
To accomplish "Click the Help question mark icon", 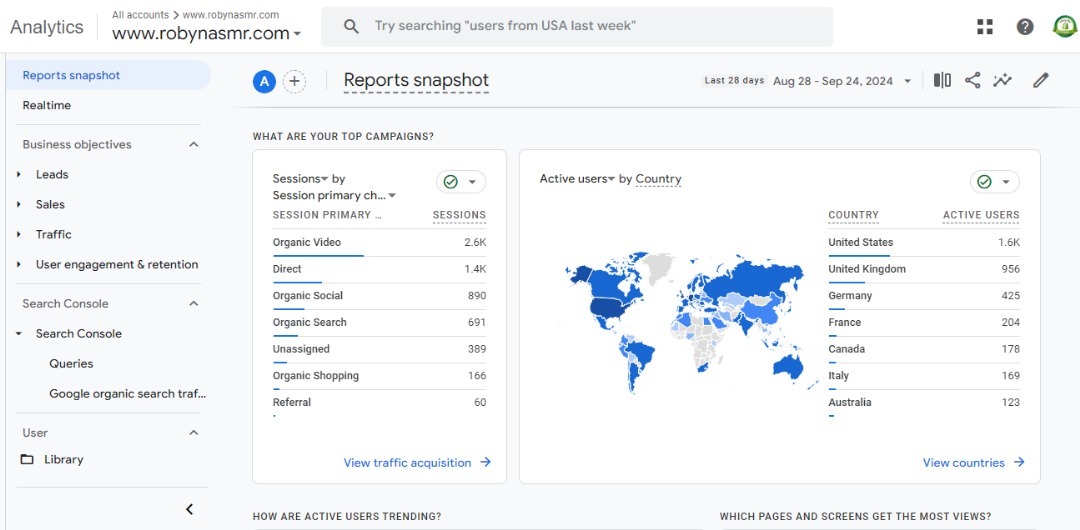I will pyautogui.click(x=1025, y=27).
